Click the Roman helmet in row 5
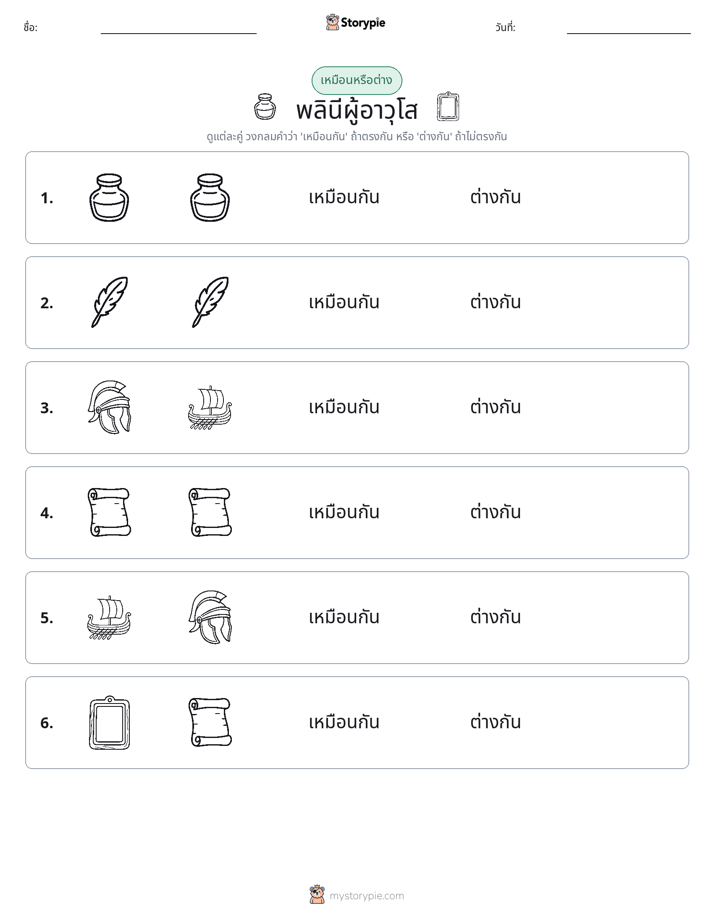Screen dimensions: 714x924 (x=210, y=617)
